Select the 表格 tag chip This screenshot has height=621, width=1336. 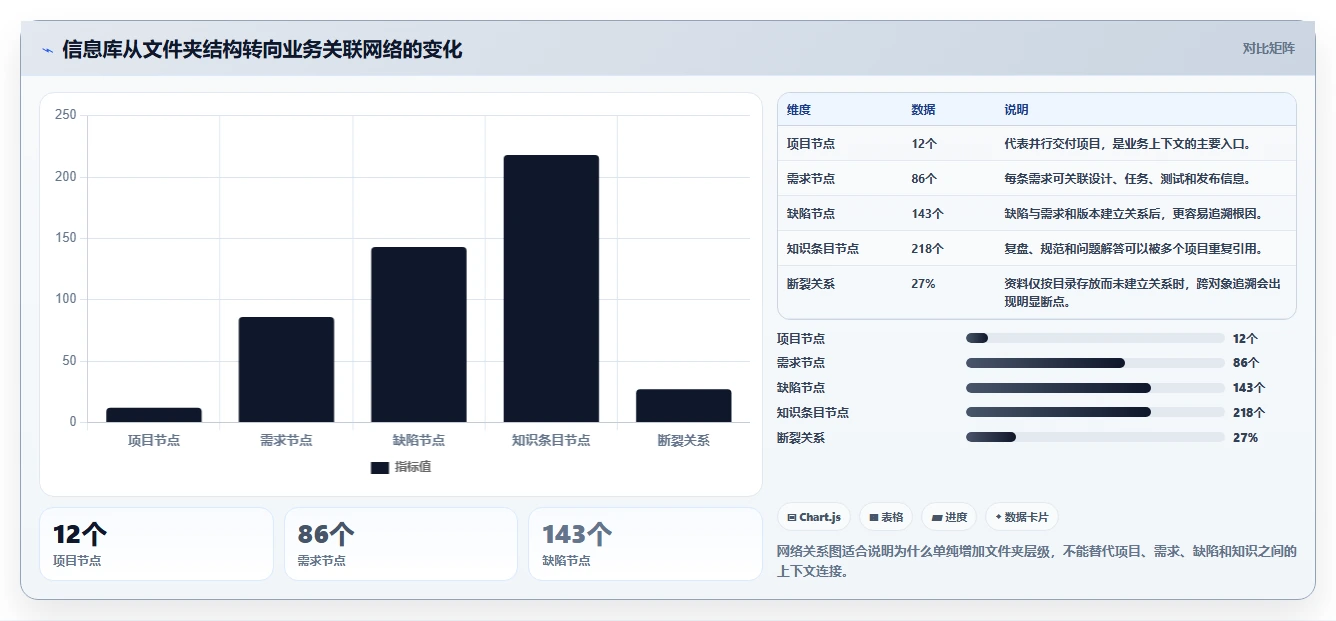[x=886, y=517]
